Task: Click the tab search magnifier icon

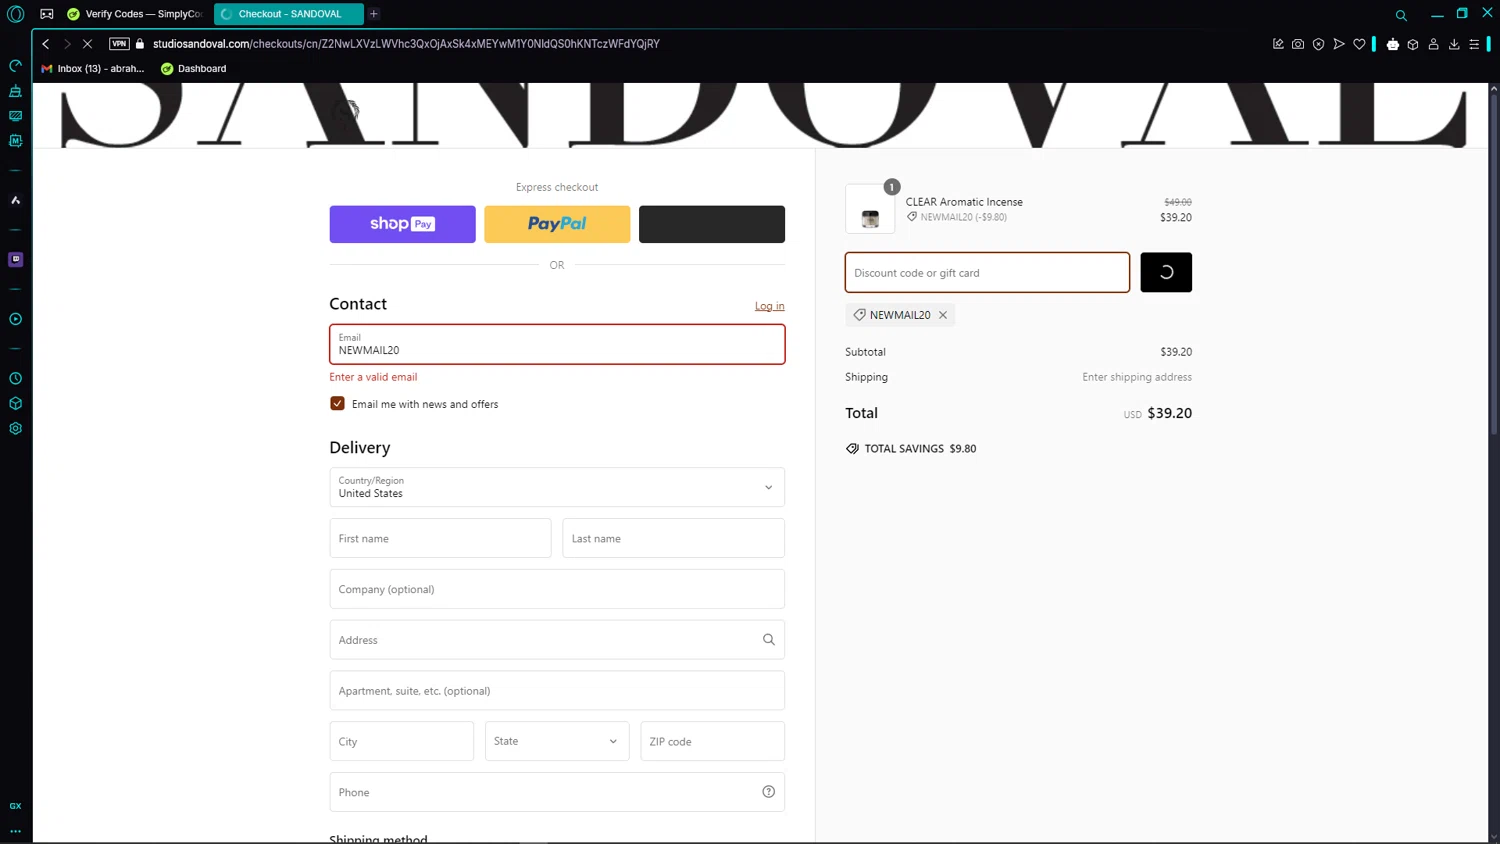Action: click(x=1401, y=15)
